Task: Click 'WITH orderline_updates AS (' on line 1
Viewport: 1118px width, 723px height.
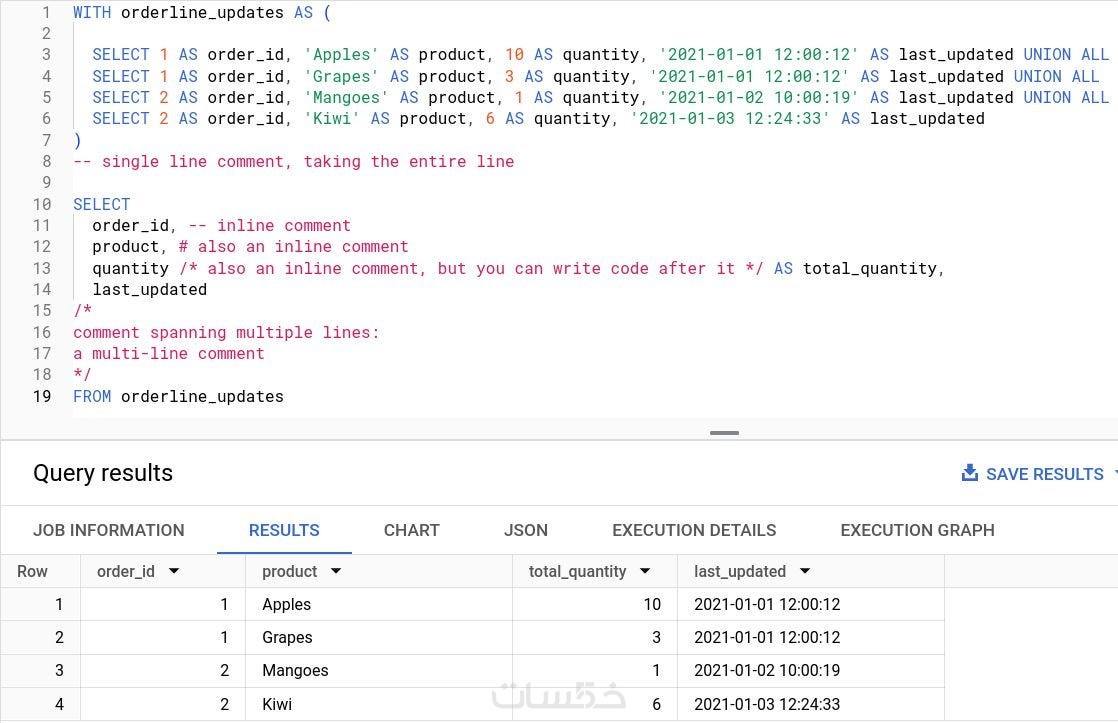Action: [202, 13]
